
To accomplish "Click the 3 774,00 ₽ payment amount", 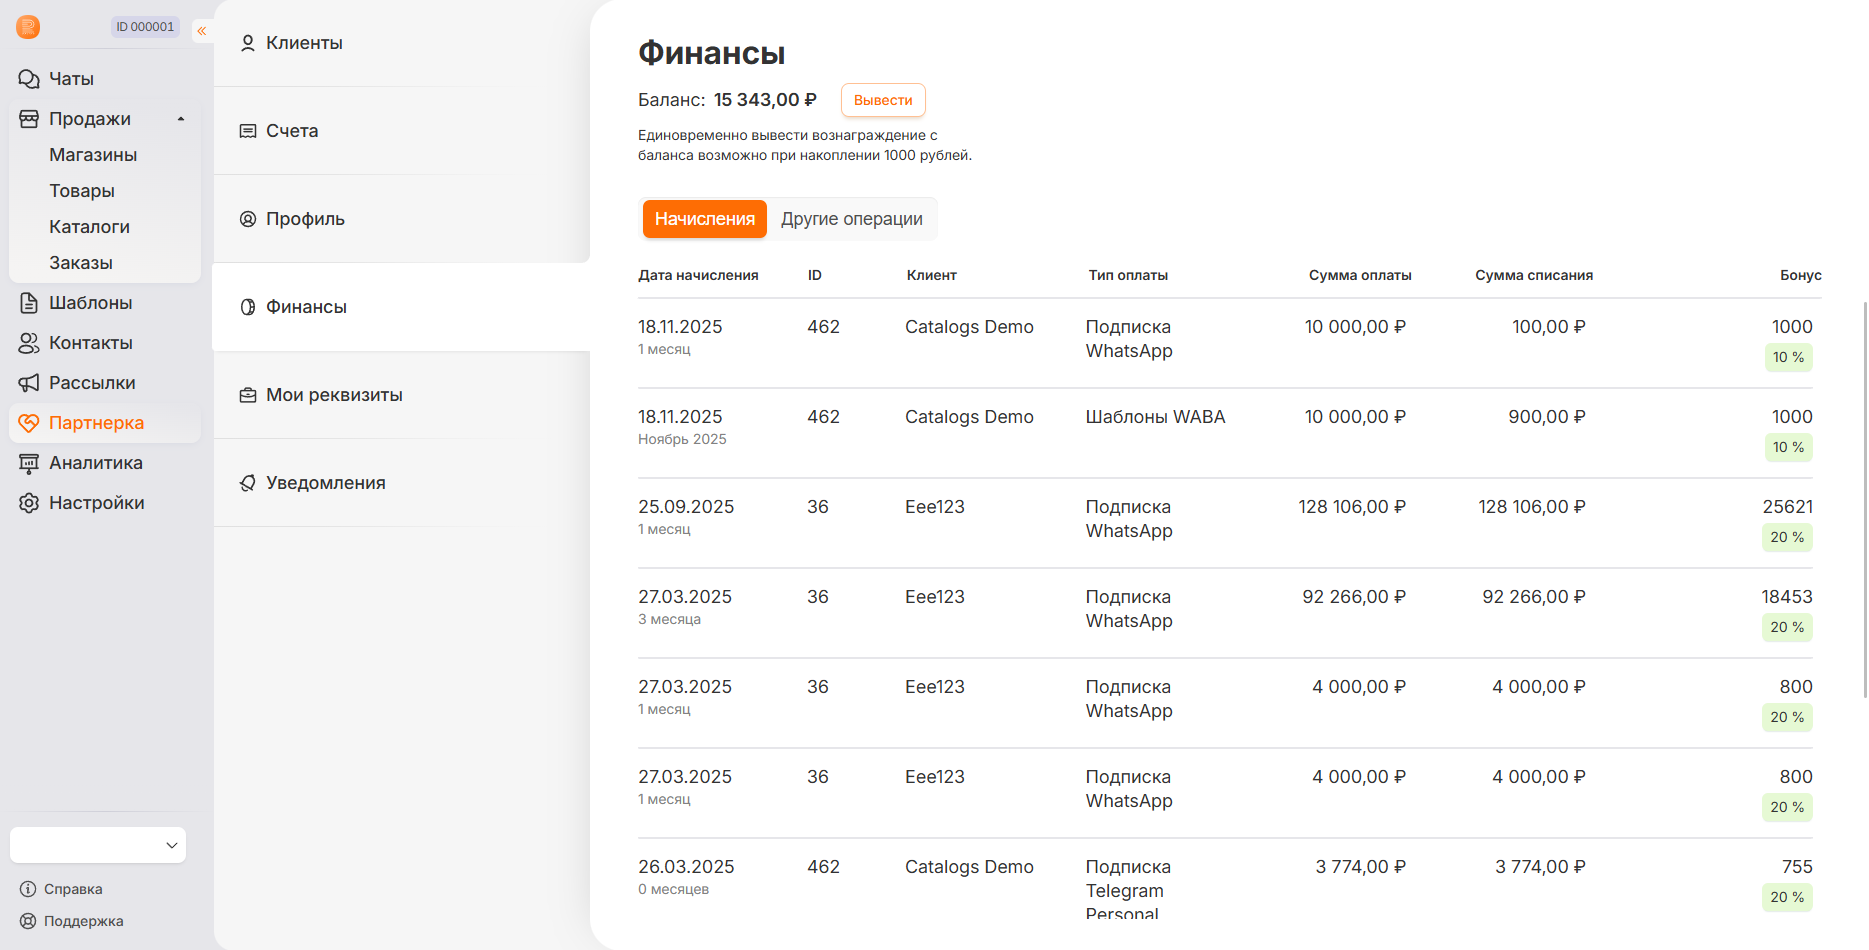I will 1360,867.
